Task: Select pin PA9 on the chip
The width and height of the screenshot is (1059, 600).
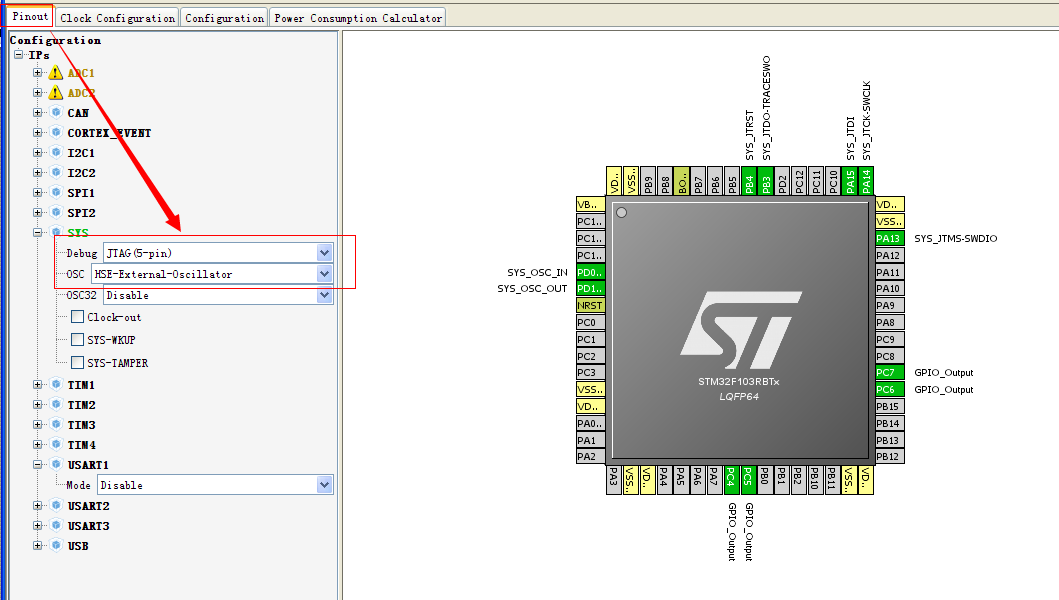Action: (x=889, y=306)
